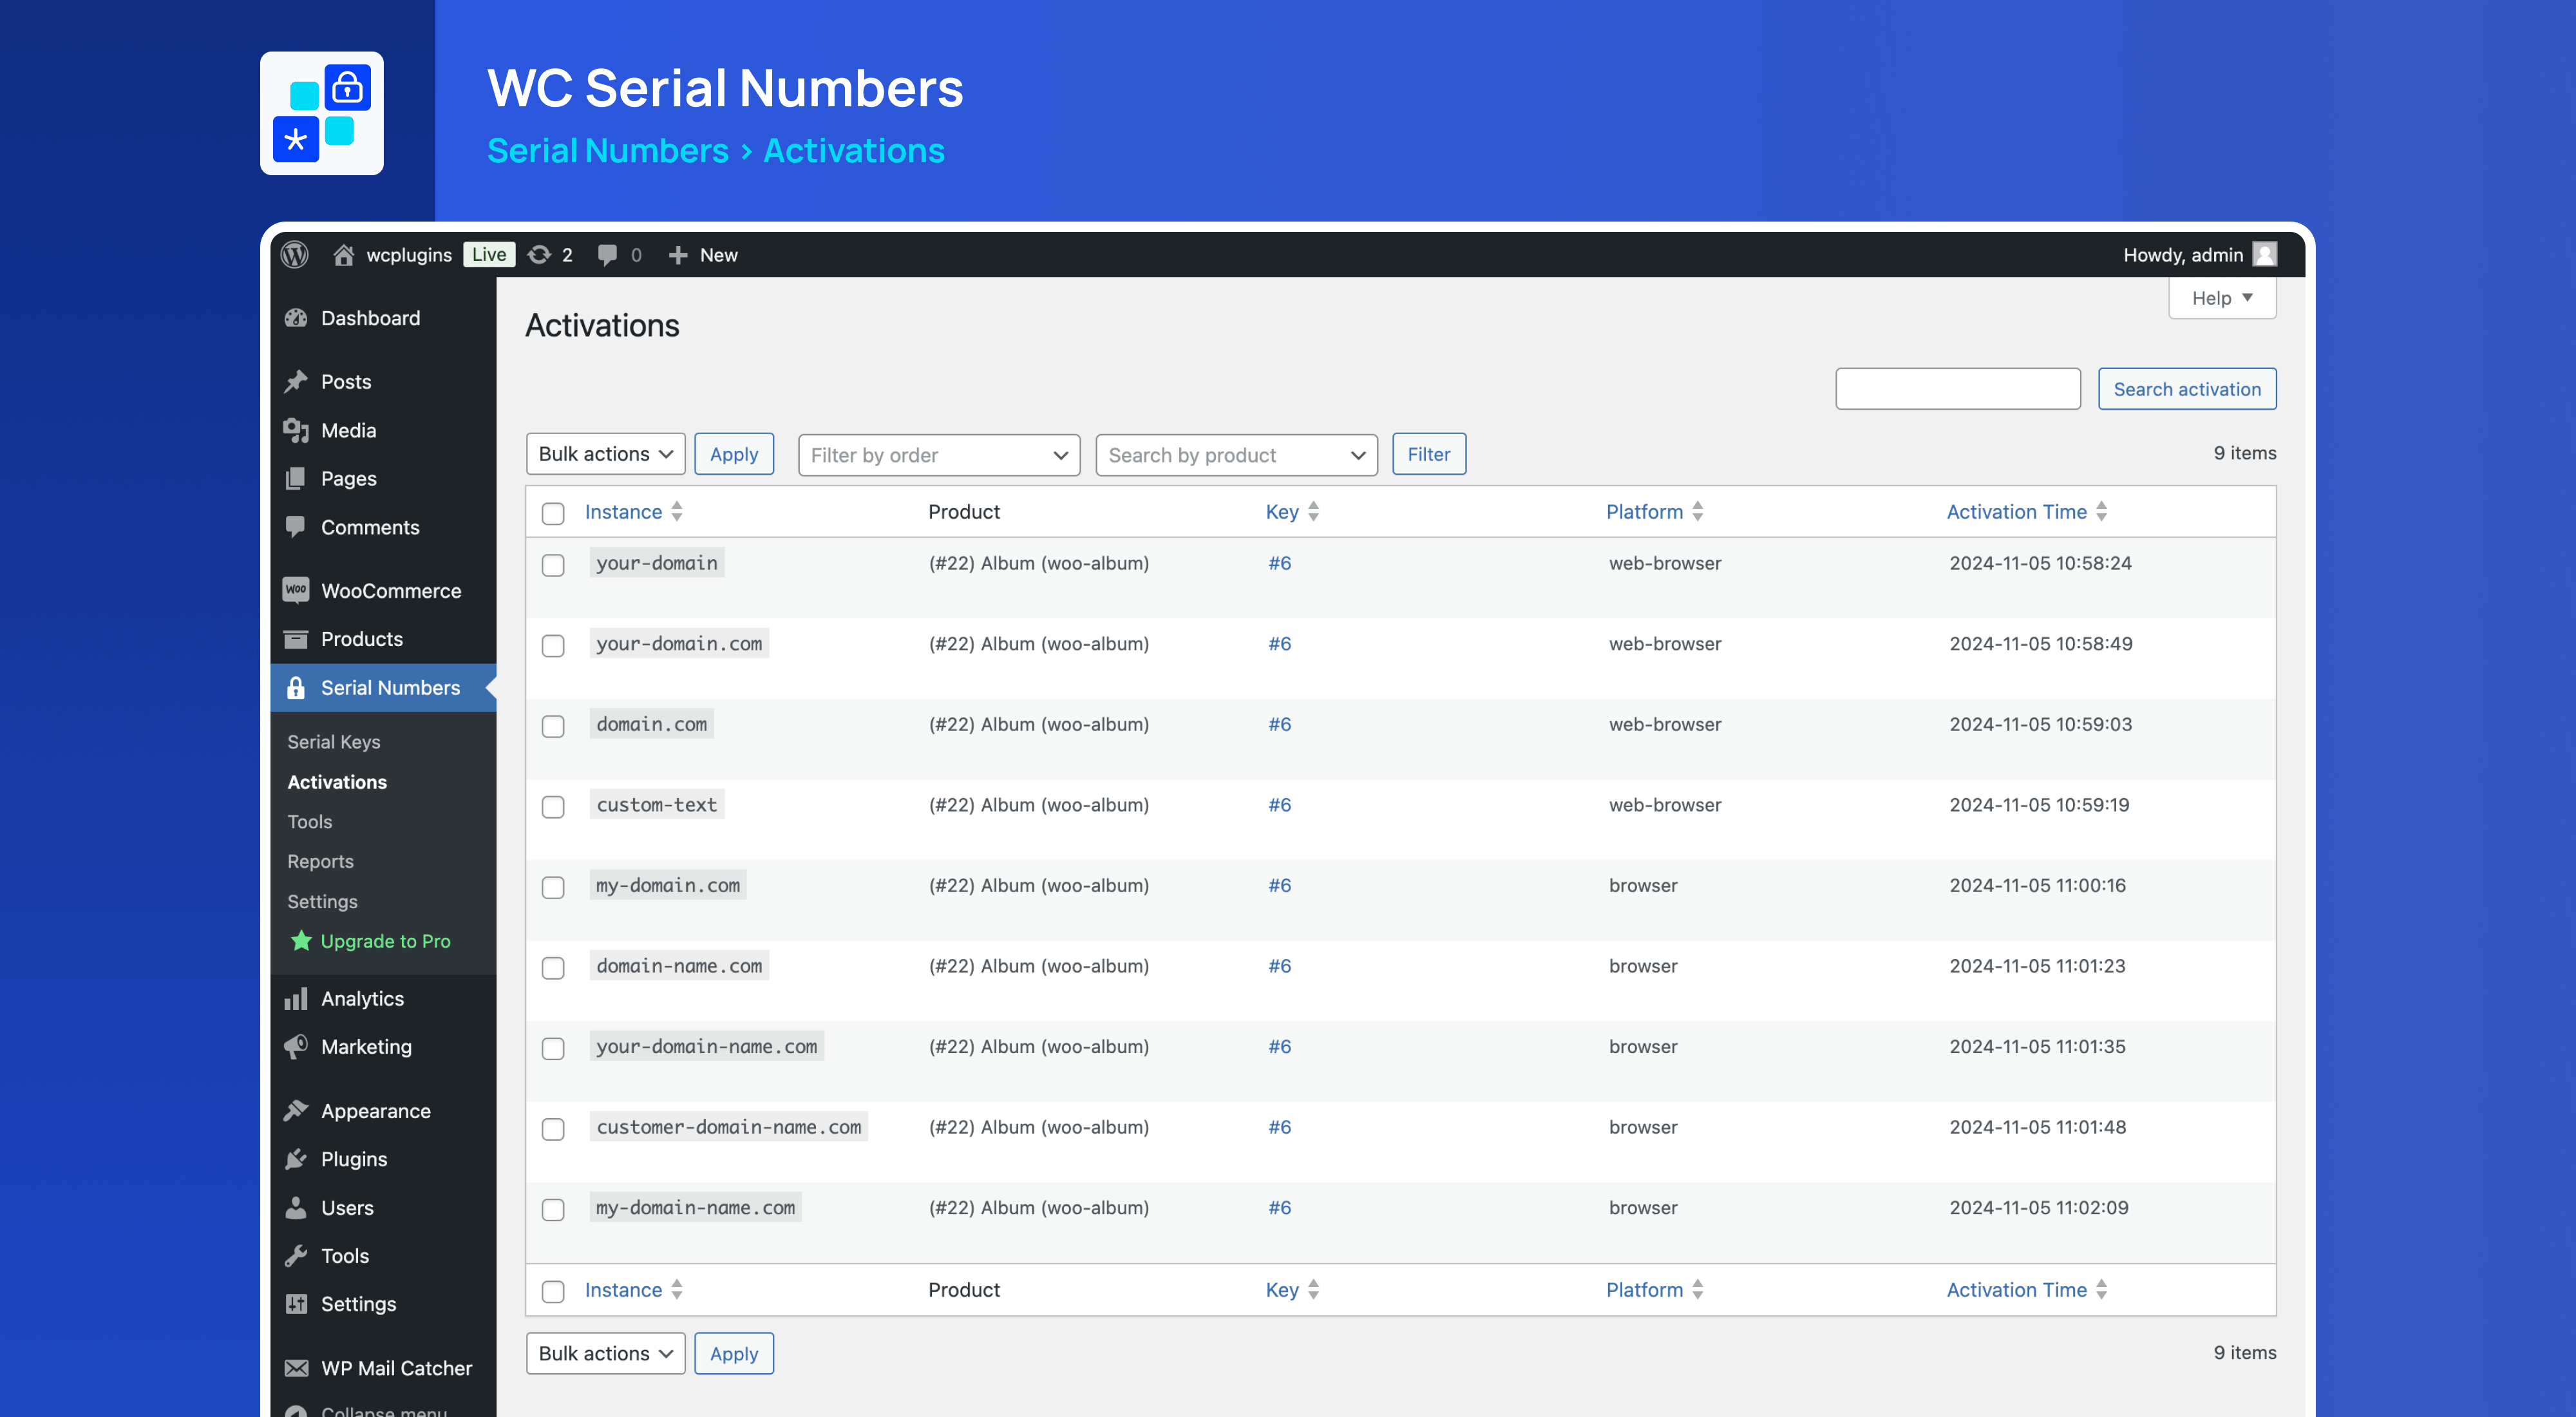Open key #6 link in my-domain-name.com row
The image size is (2576, 1417).
(x=1280, y=1207)
